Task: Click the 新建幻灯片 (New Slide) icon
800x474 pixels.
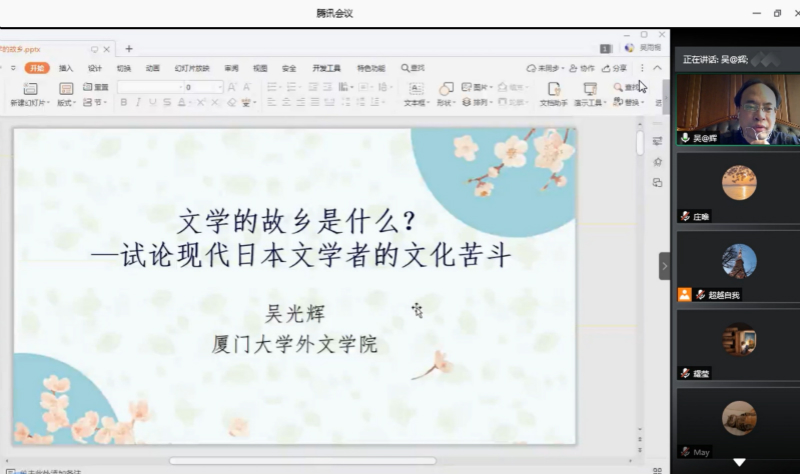Action: [29, 90]
